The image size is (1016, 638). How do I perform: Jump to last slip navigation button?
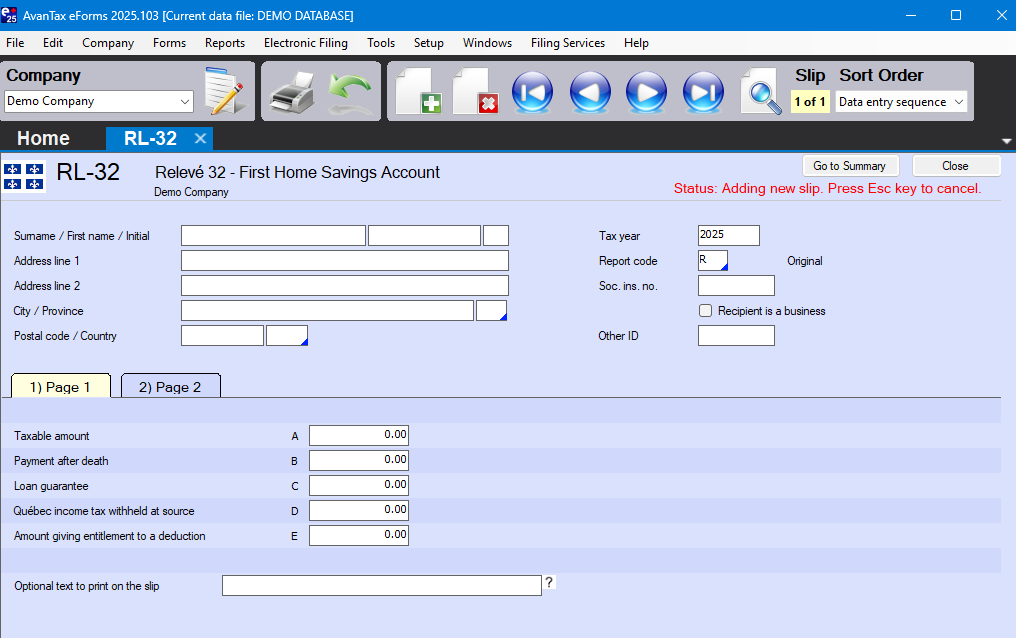coord(703,92)
